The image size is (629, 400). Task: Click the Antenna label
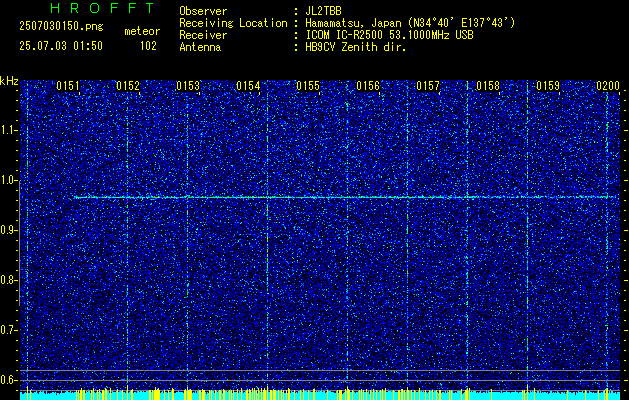tap(200, 47)
